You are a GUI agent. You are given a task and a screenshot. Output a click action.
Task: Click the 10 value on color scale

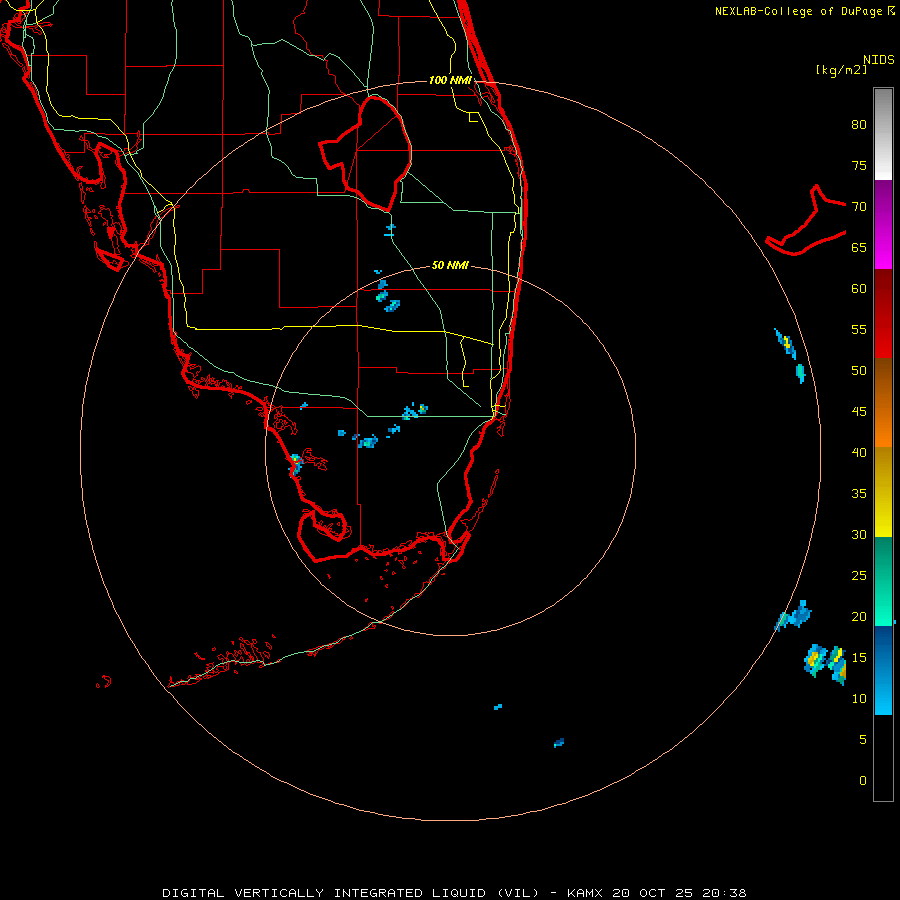[x=859, y=699]
